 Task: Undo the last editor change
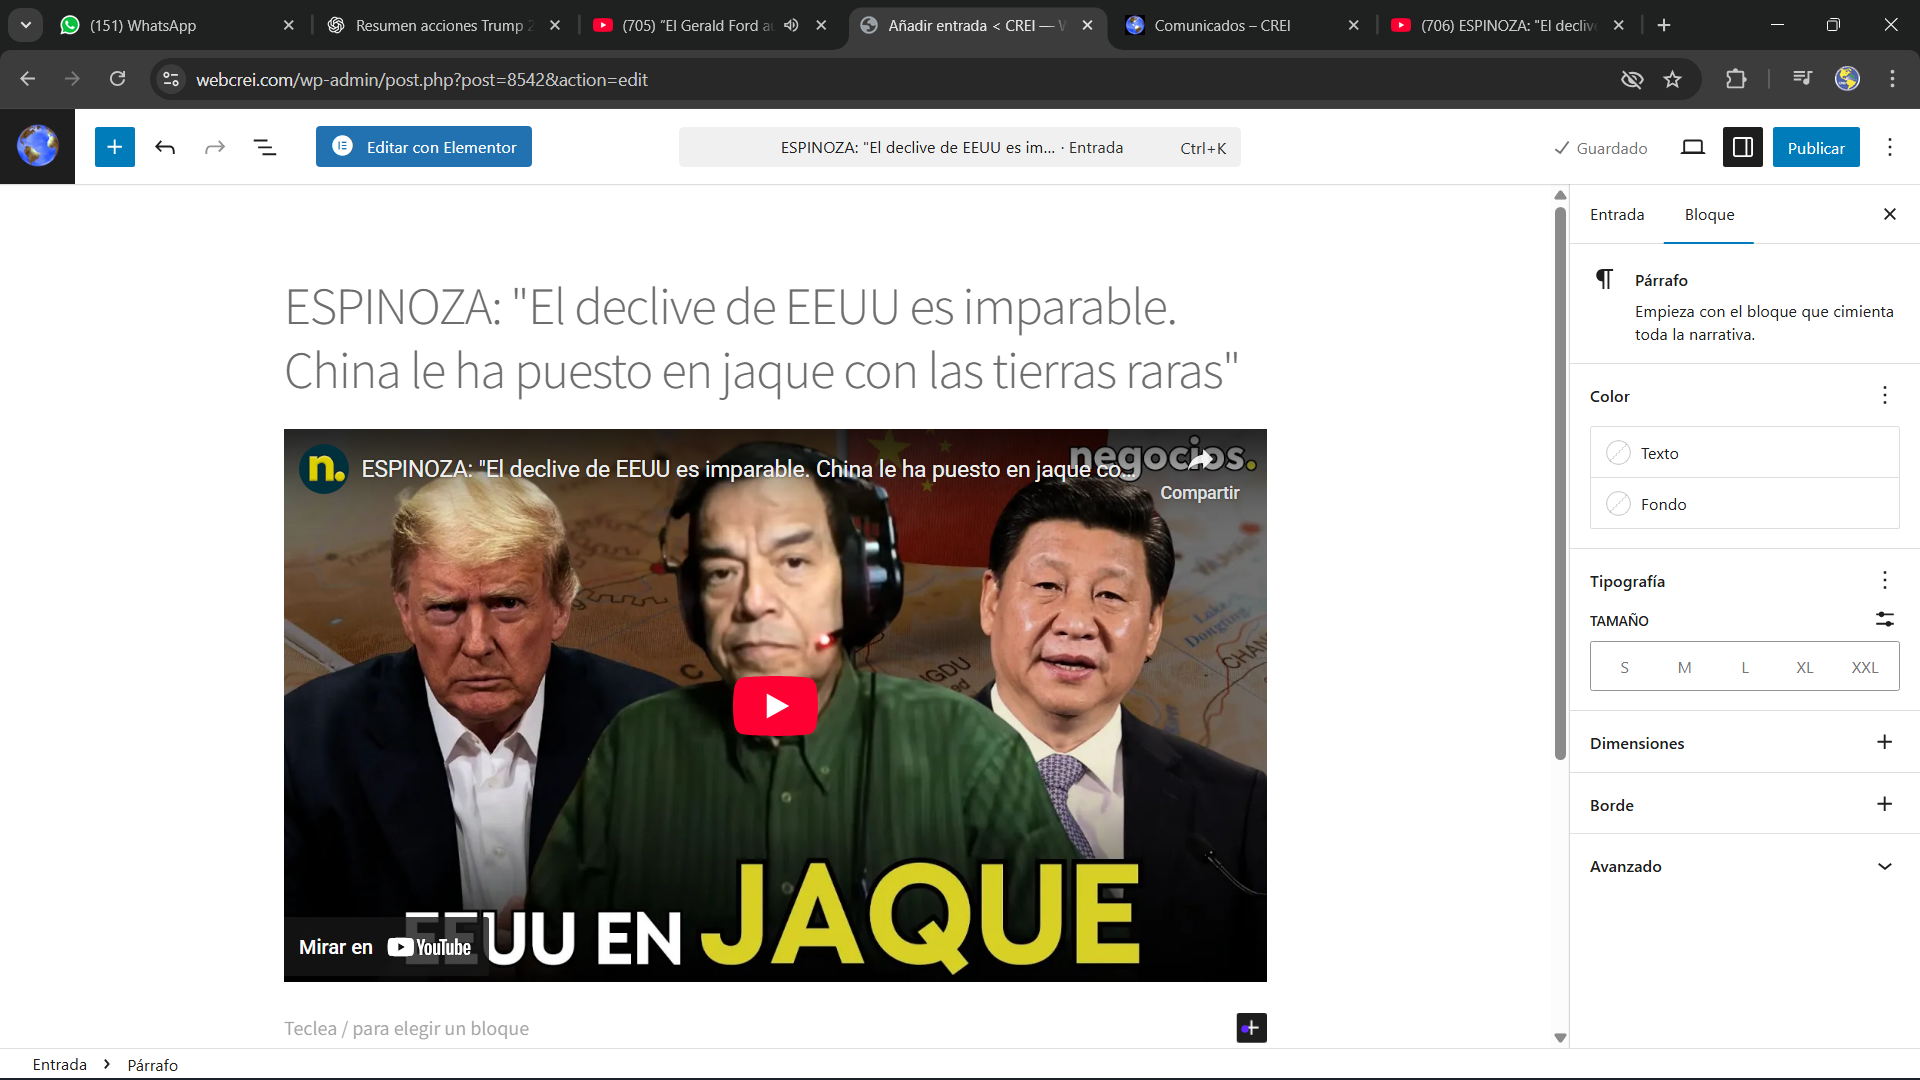pyautogui.click(x=165, y=147)
